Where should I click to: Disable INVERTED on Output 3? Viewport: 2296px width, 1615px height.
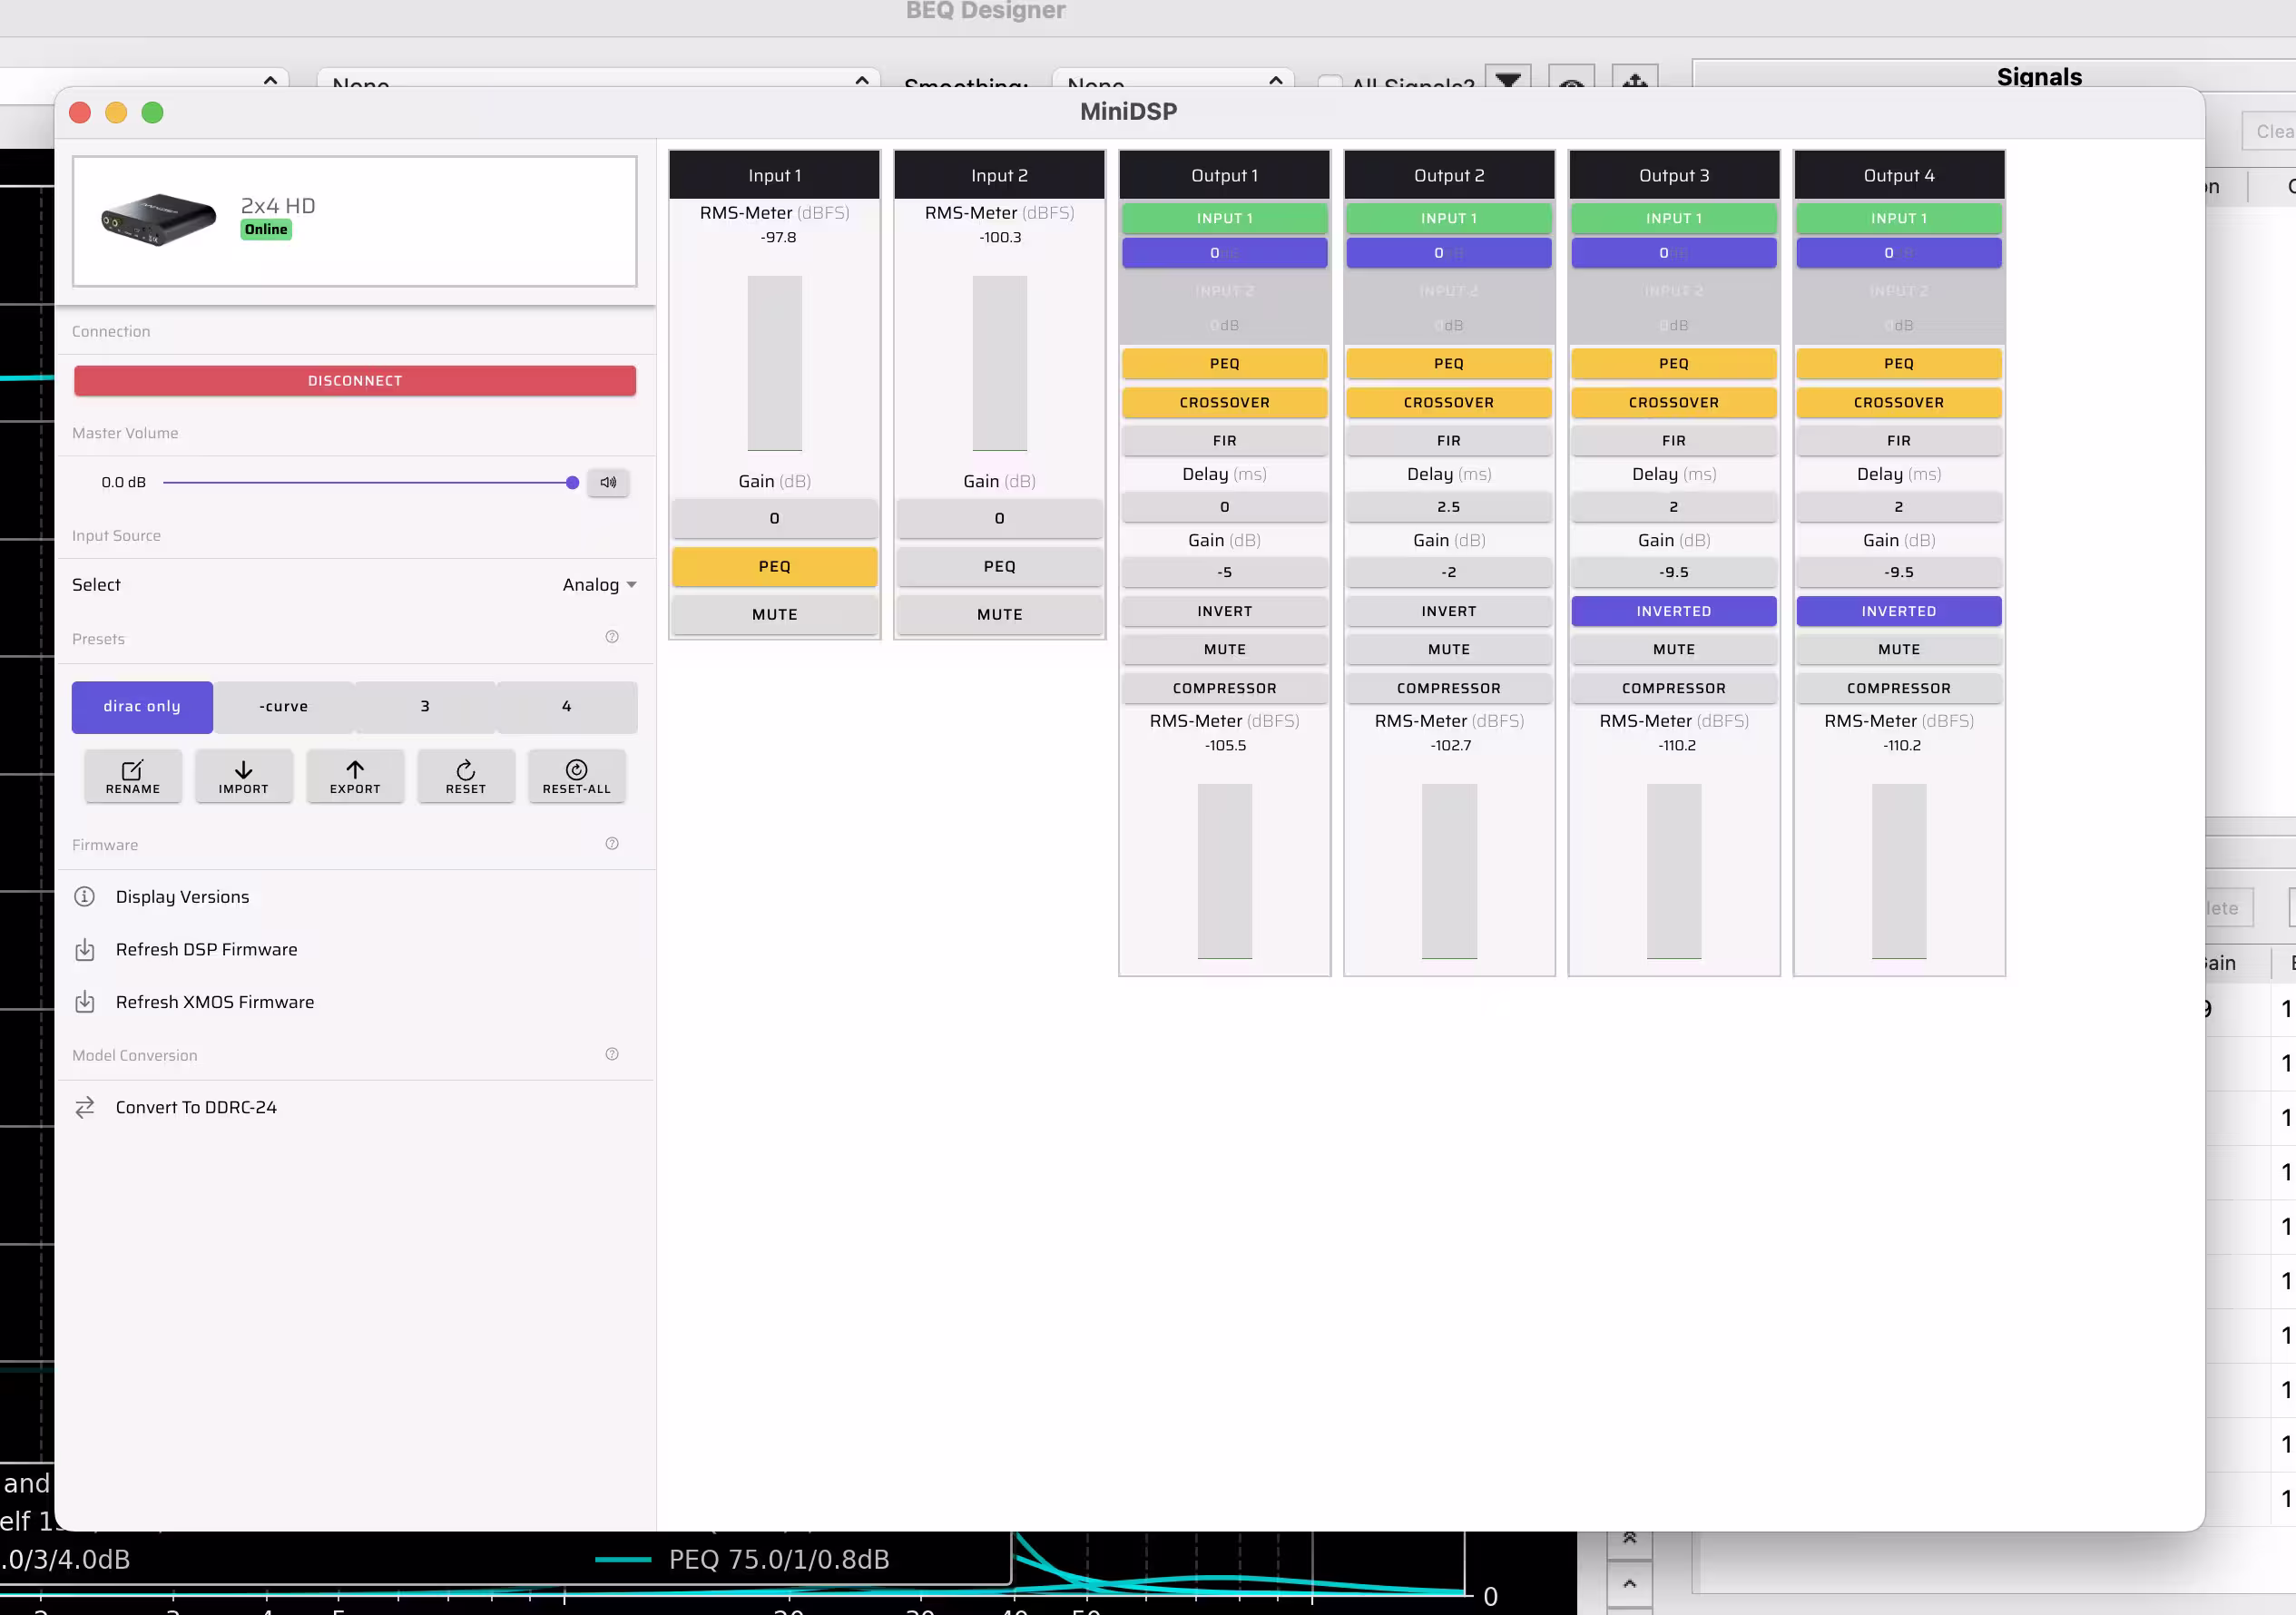tap(1674, 611)
